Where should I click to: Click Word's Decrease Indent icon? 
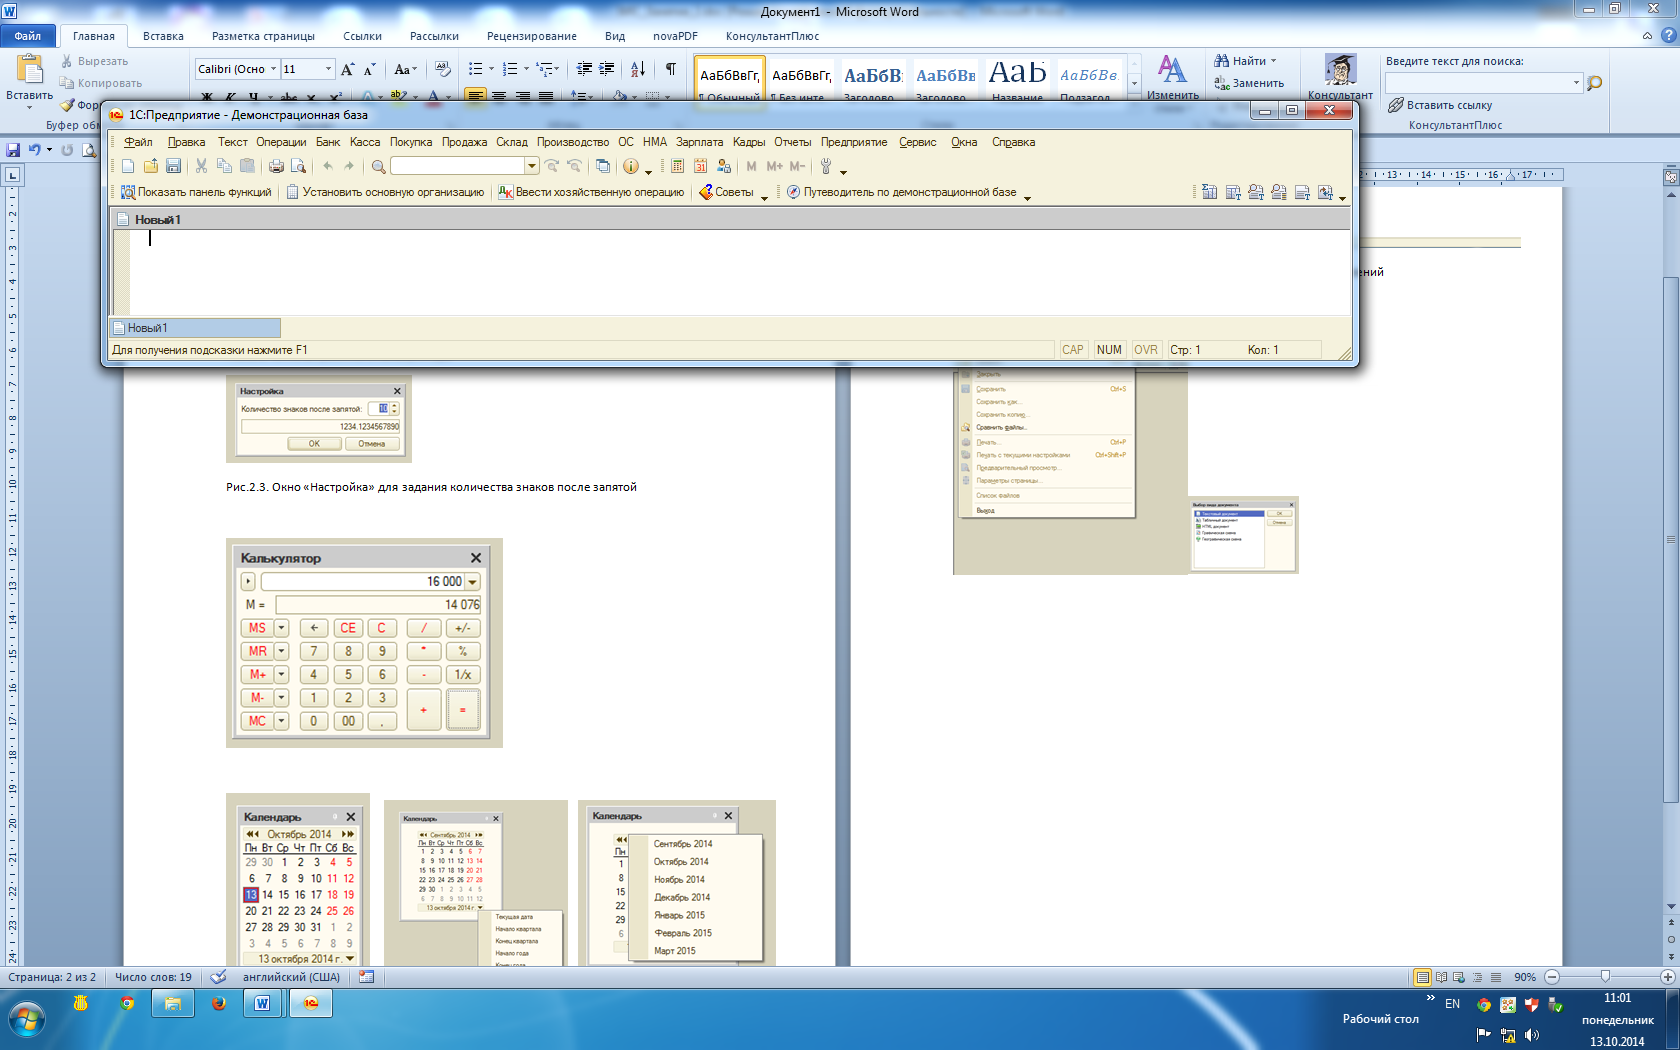click(584, 69)
